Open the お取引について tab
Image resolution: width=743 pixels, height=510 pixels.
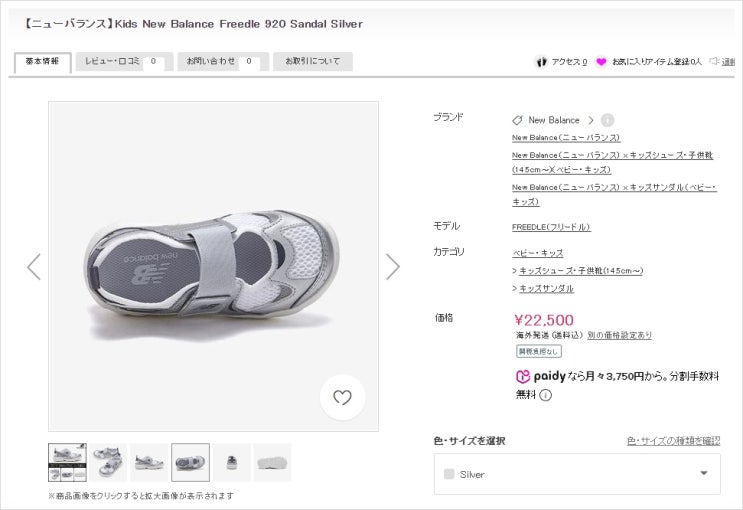click(x=313, y=62)
